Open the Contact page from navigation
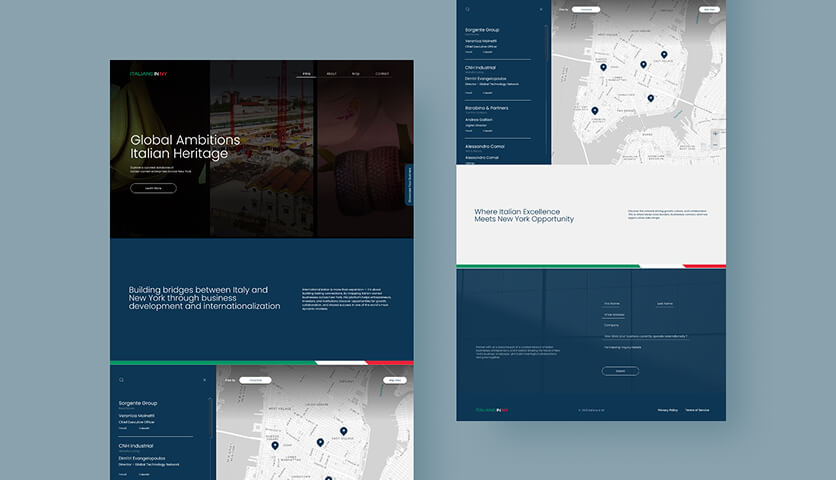Screen dimensions: 836x480 382,74
